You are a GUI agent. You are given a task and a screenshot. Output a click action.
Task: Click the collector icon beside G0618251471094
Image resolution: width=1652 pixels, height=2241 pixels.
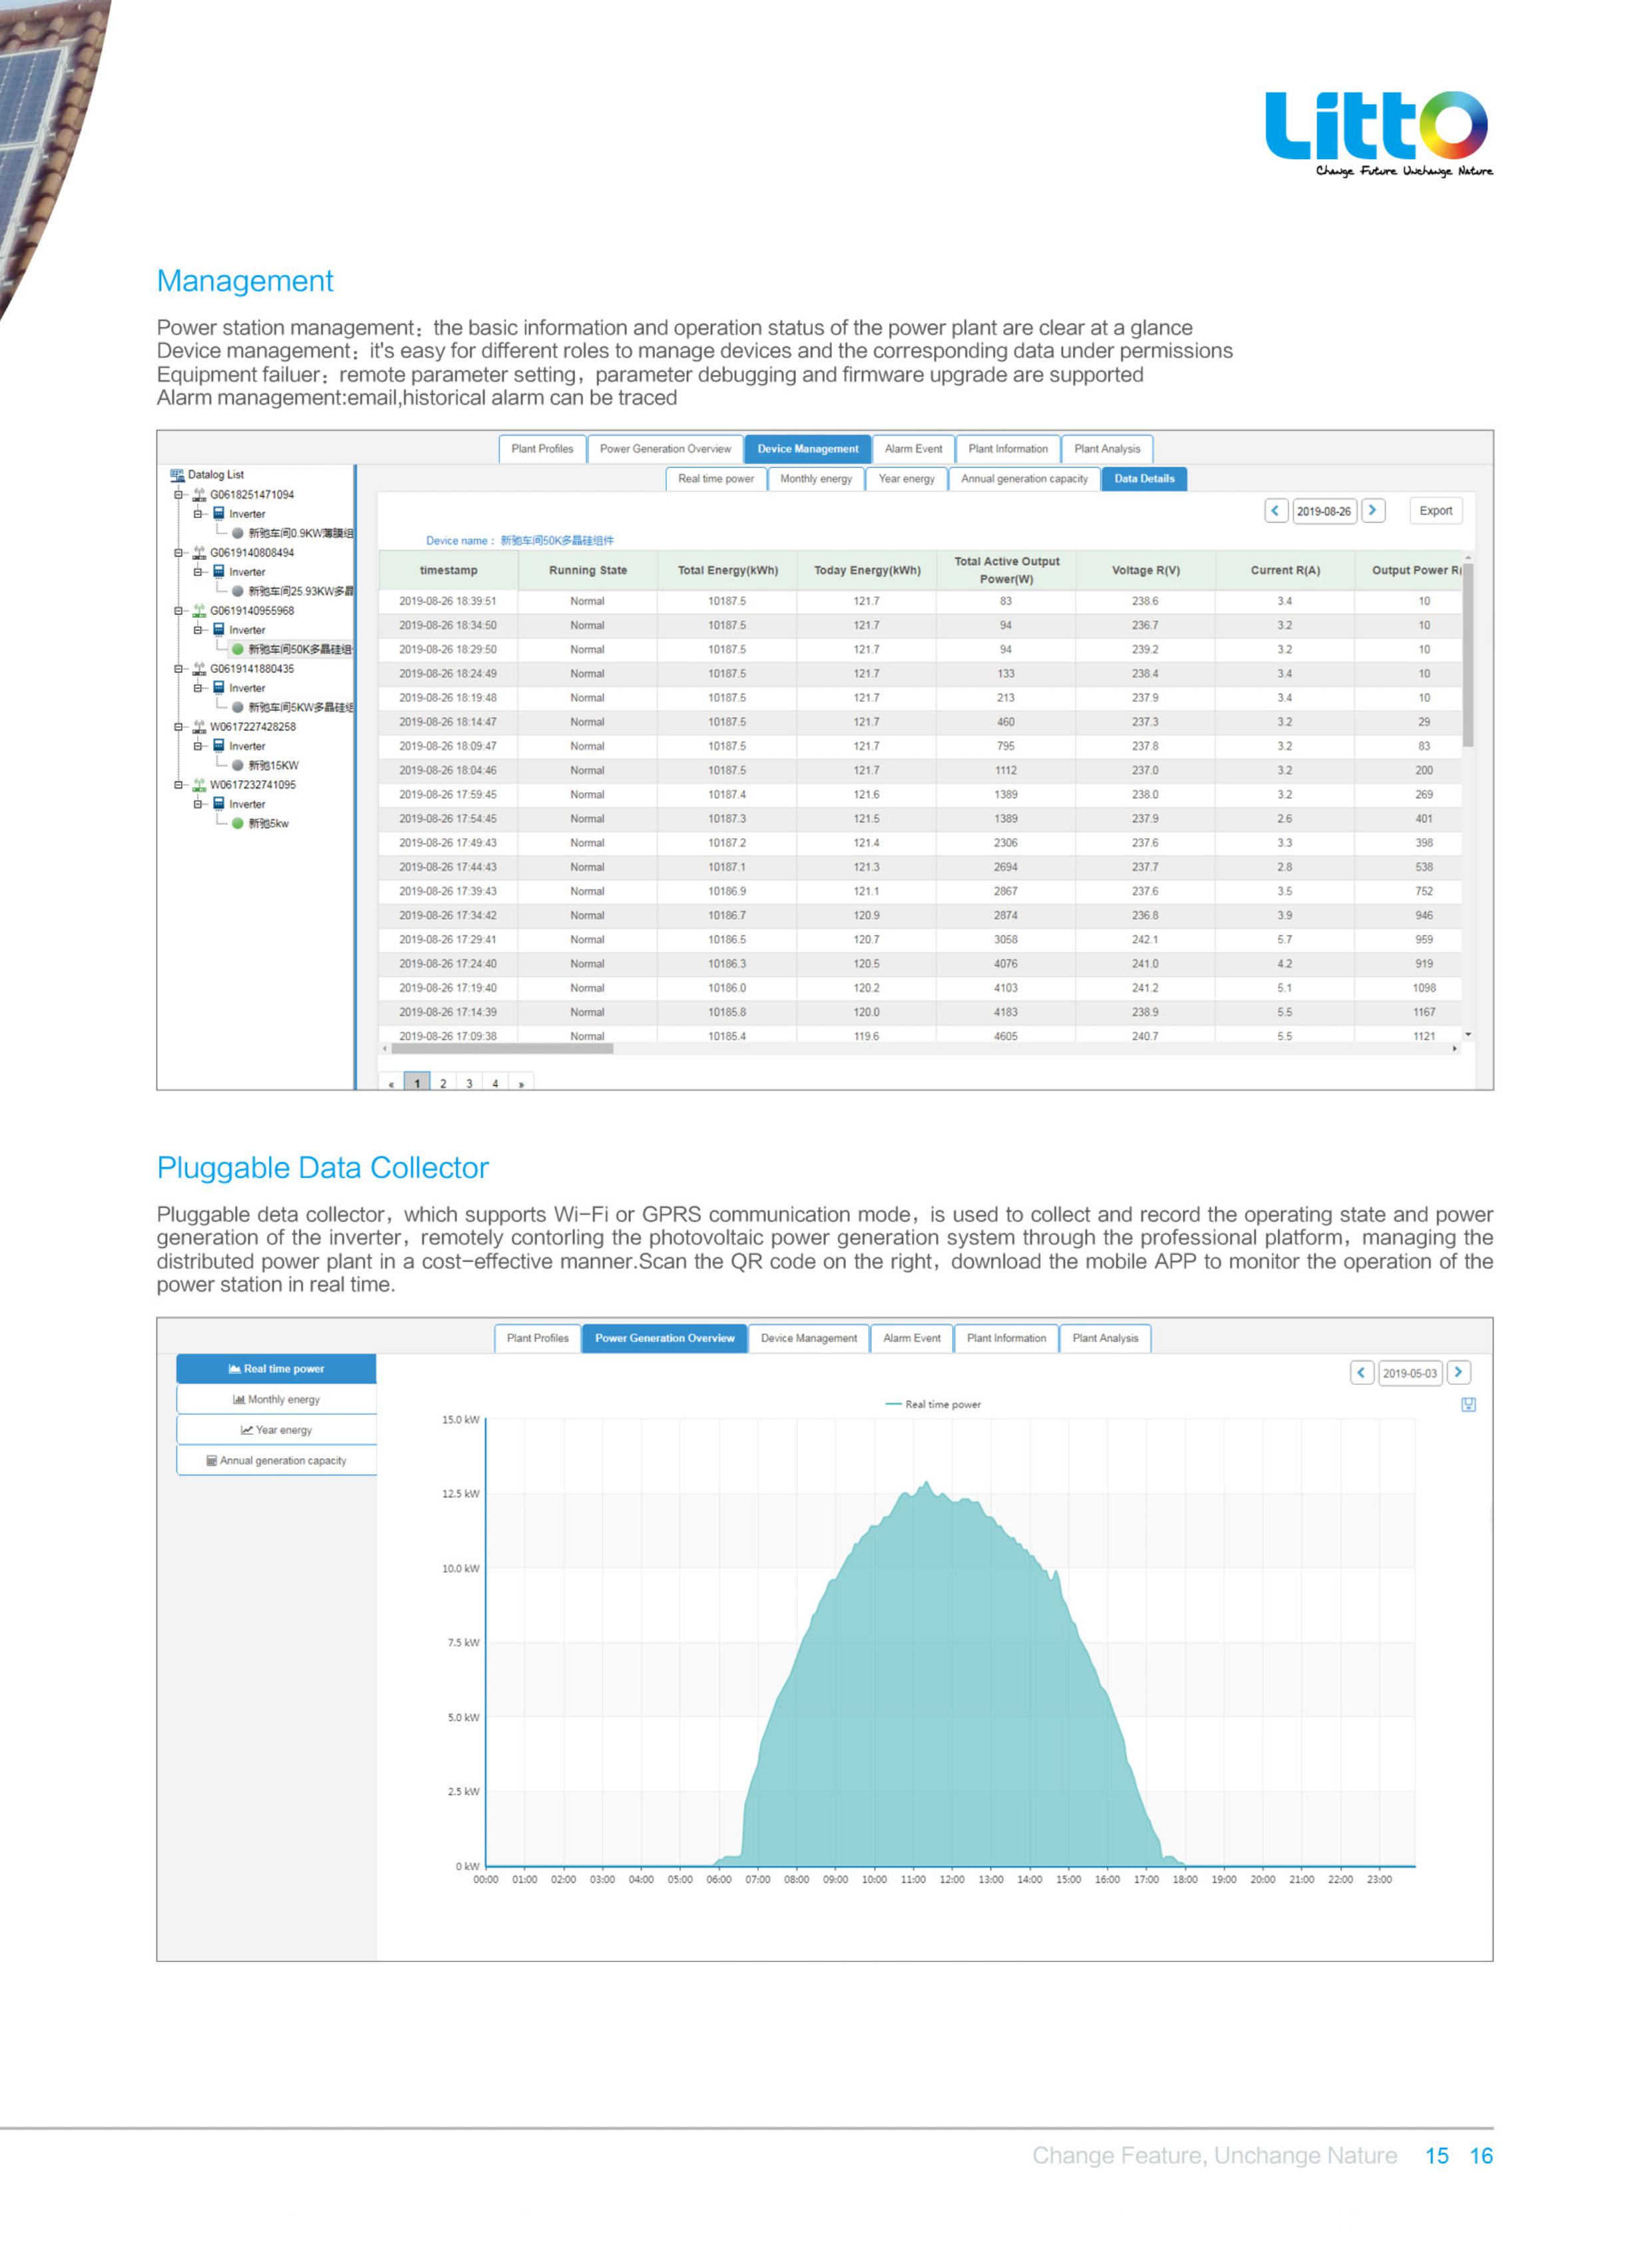point(199,494)
